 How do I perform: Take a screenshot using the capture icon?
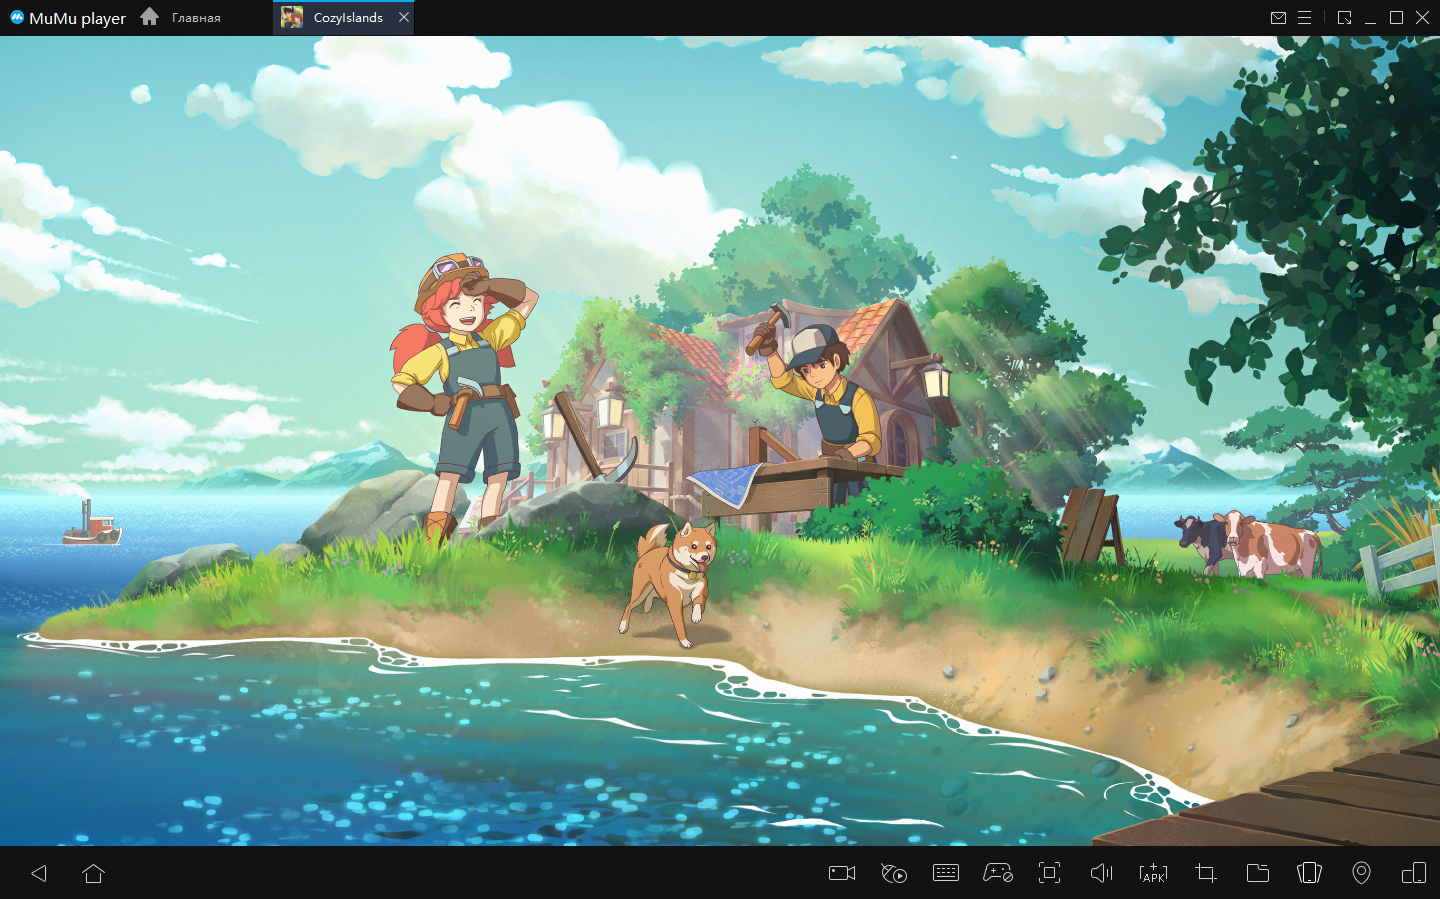point(1049,873)
